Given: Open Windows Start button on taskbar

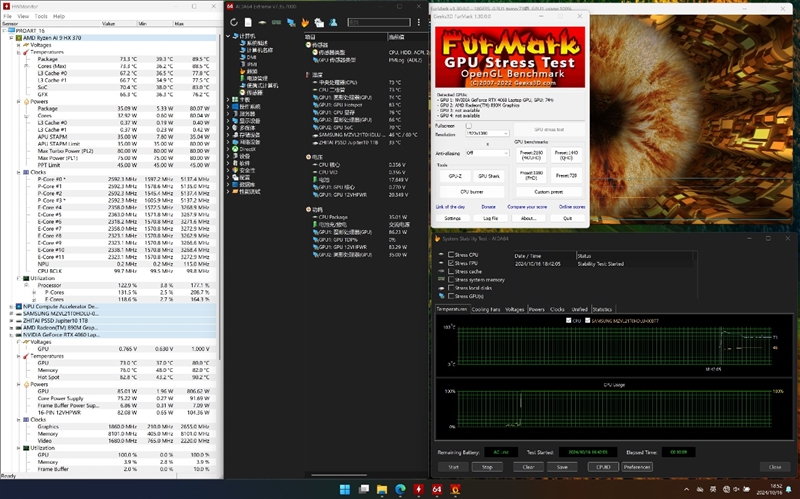Looking at the screenshot, I should [345, 490].
